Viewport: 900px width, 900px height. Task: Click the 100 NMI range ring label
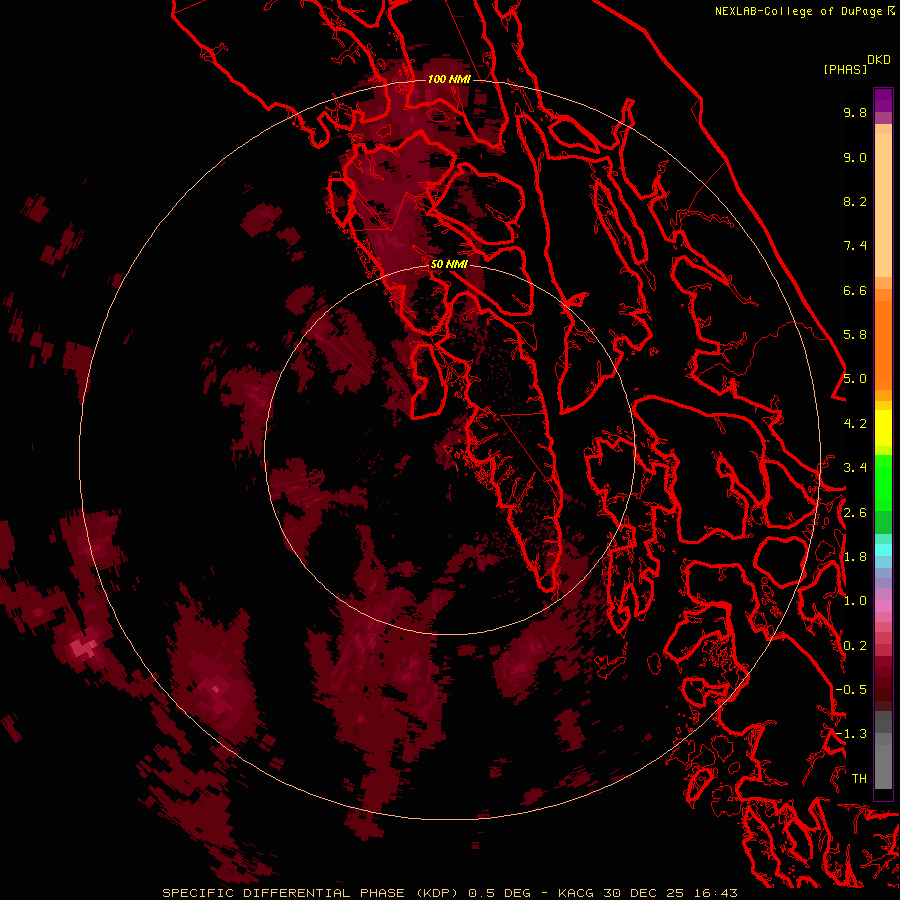pos(449,79)
